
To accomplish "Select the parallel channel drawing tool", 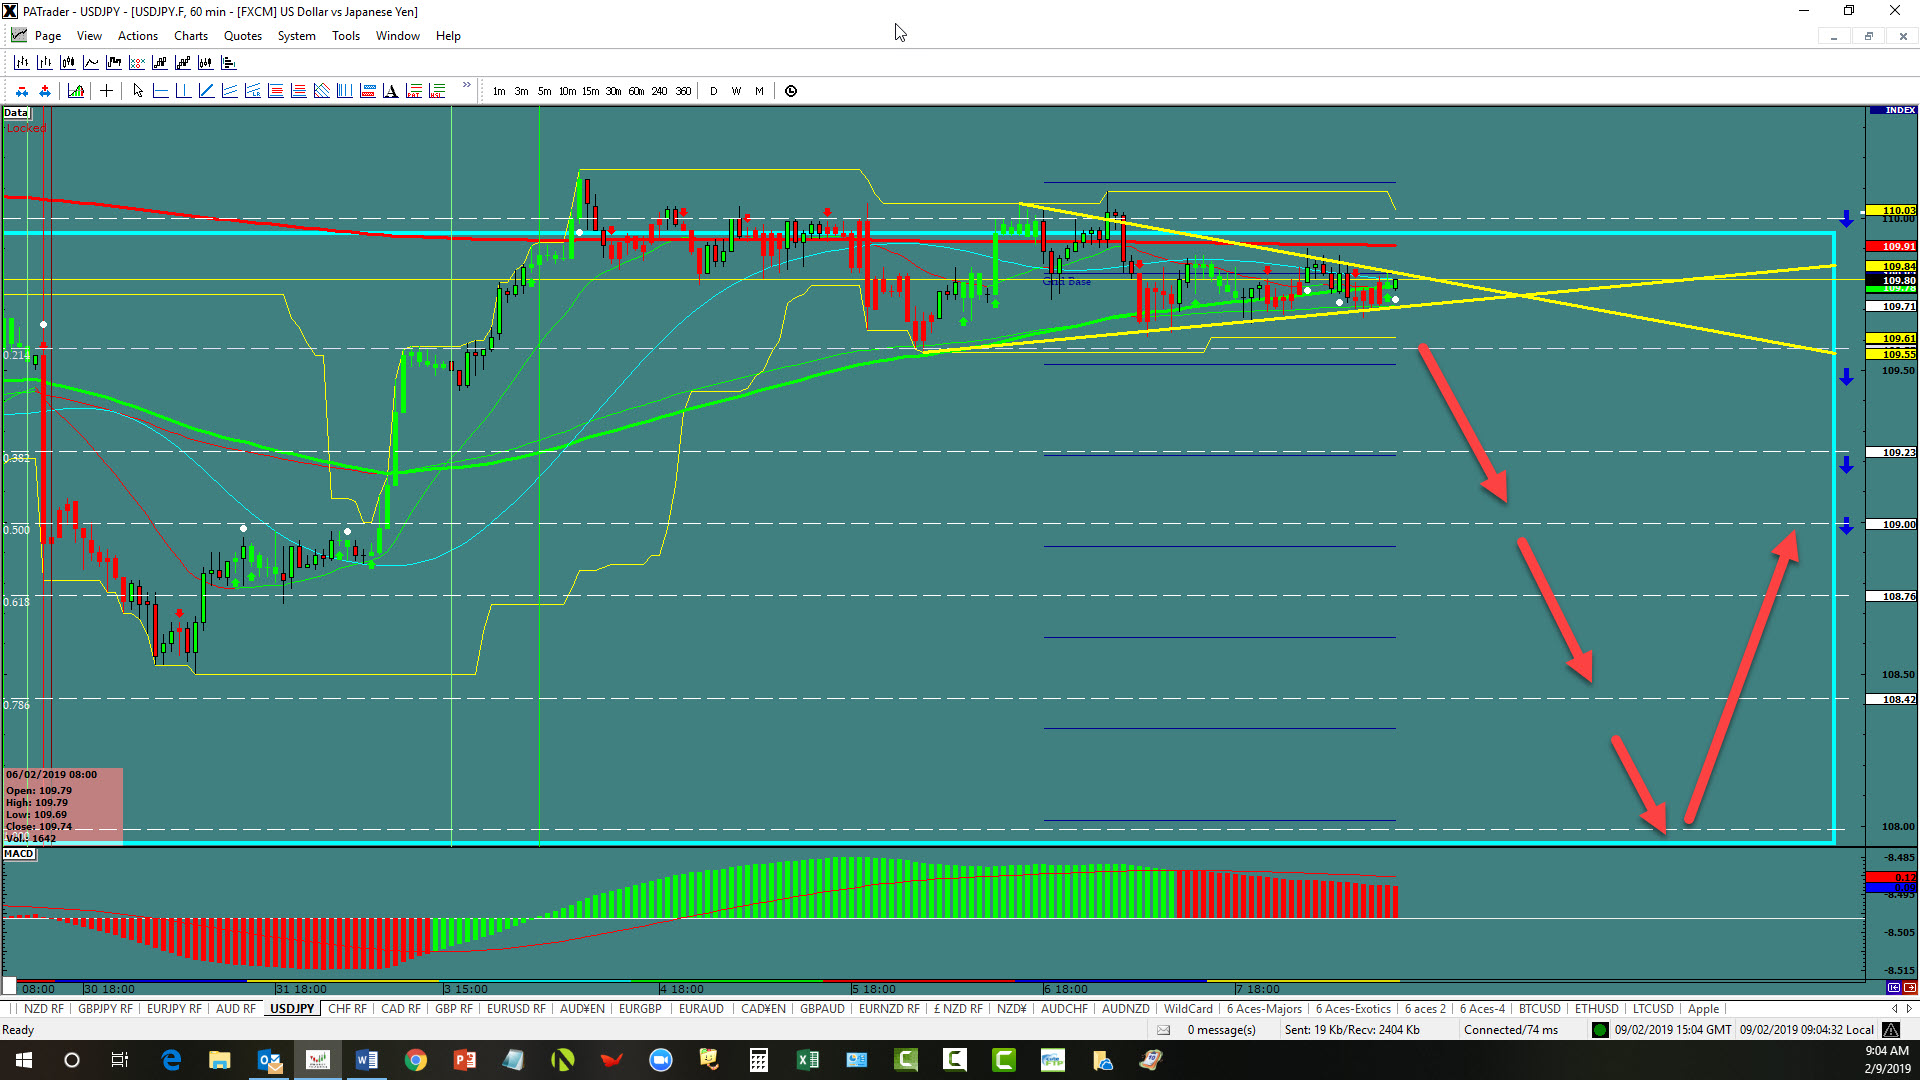I will 229,91.
